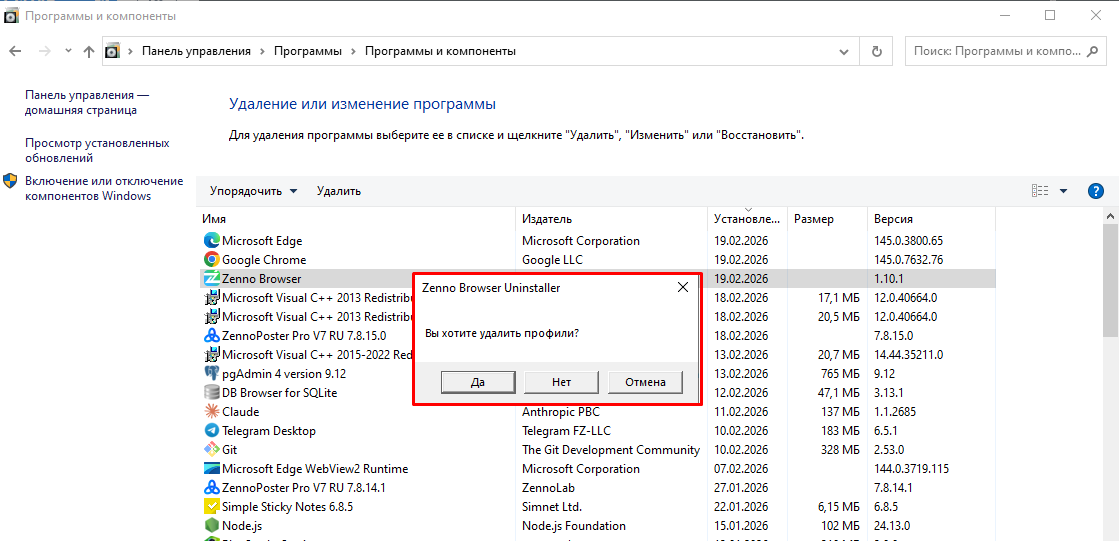Click the Claude program icon
The height and width of the screenshot is (541, 1119).
(x=211, y=412)
